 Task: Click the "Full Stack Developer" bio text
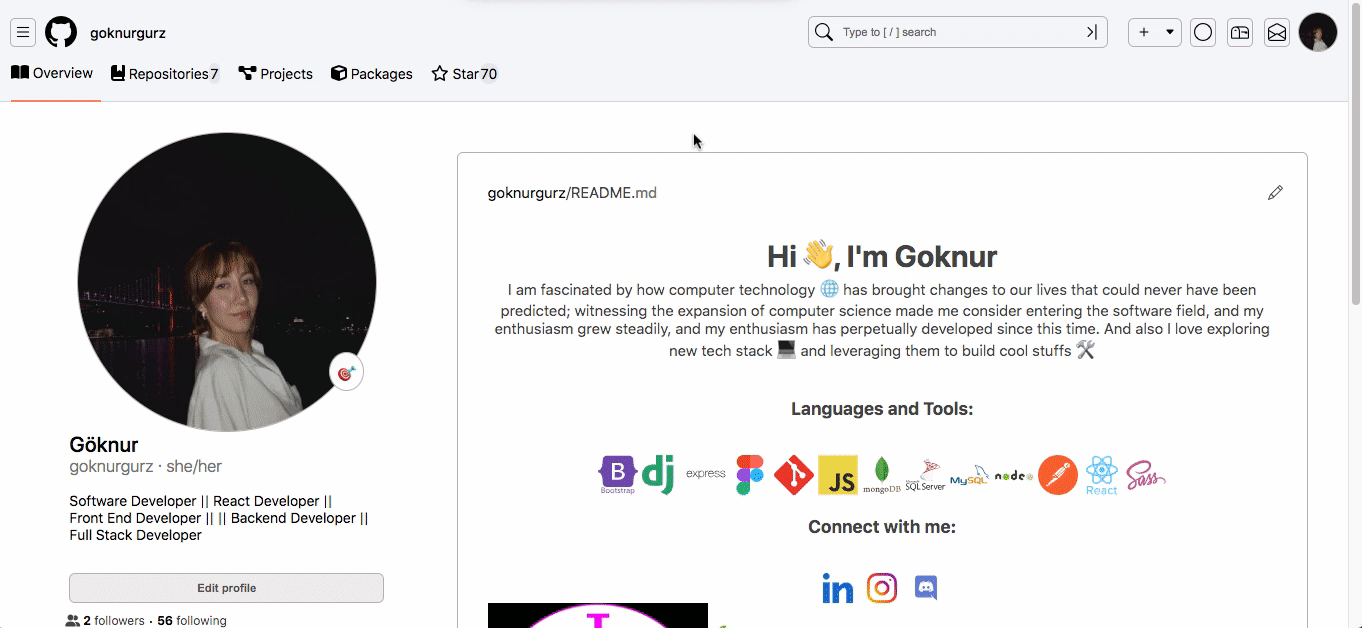pyautogui.click(x=135, y=535)
